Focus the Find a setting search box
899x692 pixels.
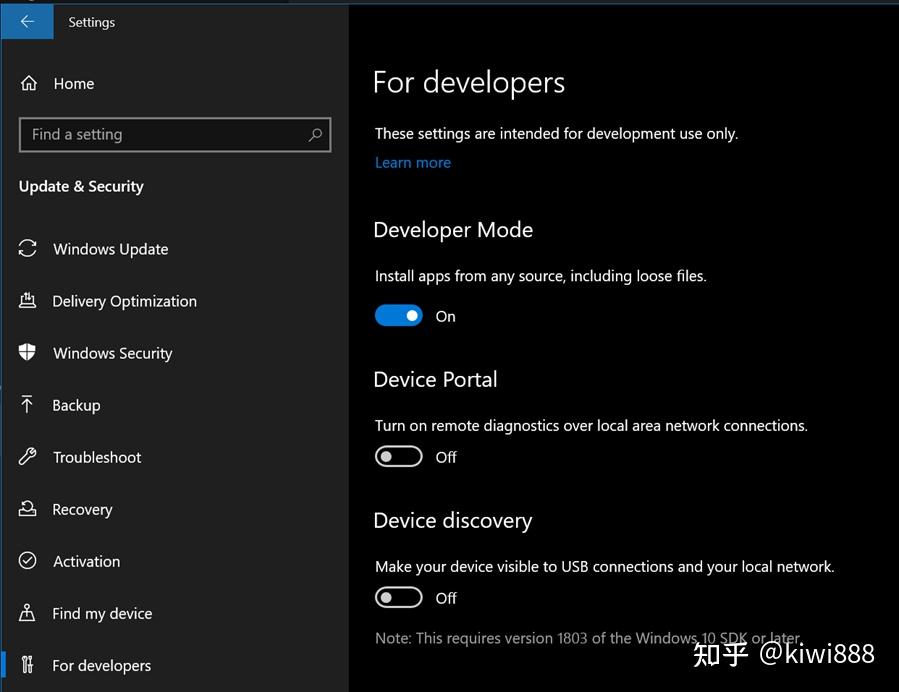pyautogui.click(x=175, y=135)
